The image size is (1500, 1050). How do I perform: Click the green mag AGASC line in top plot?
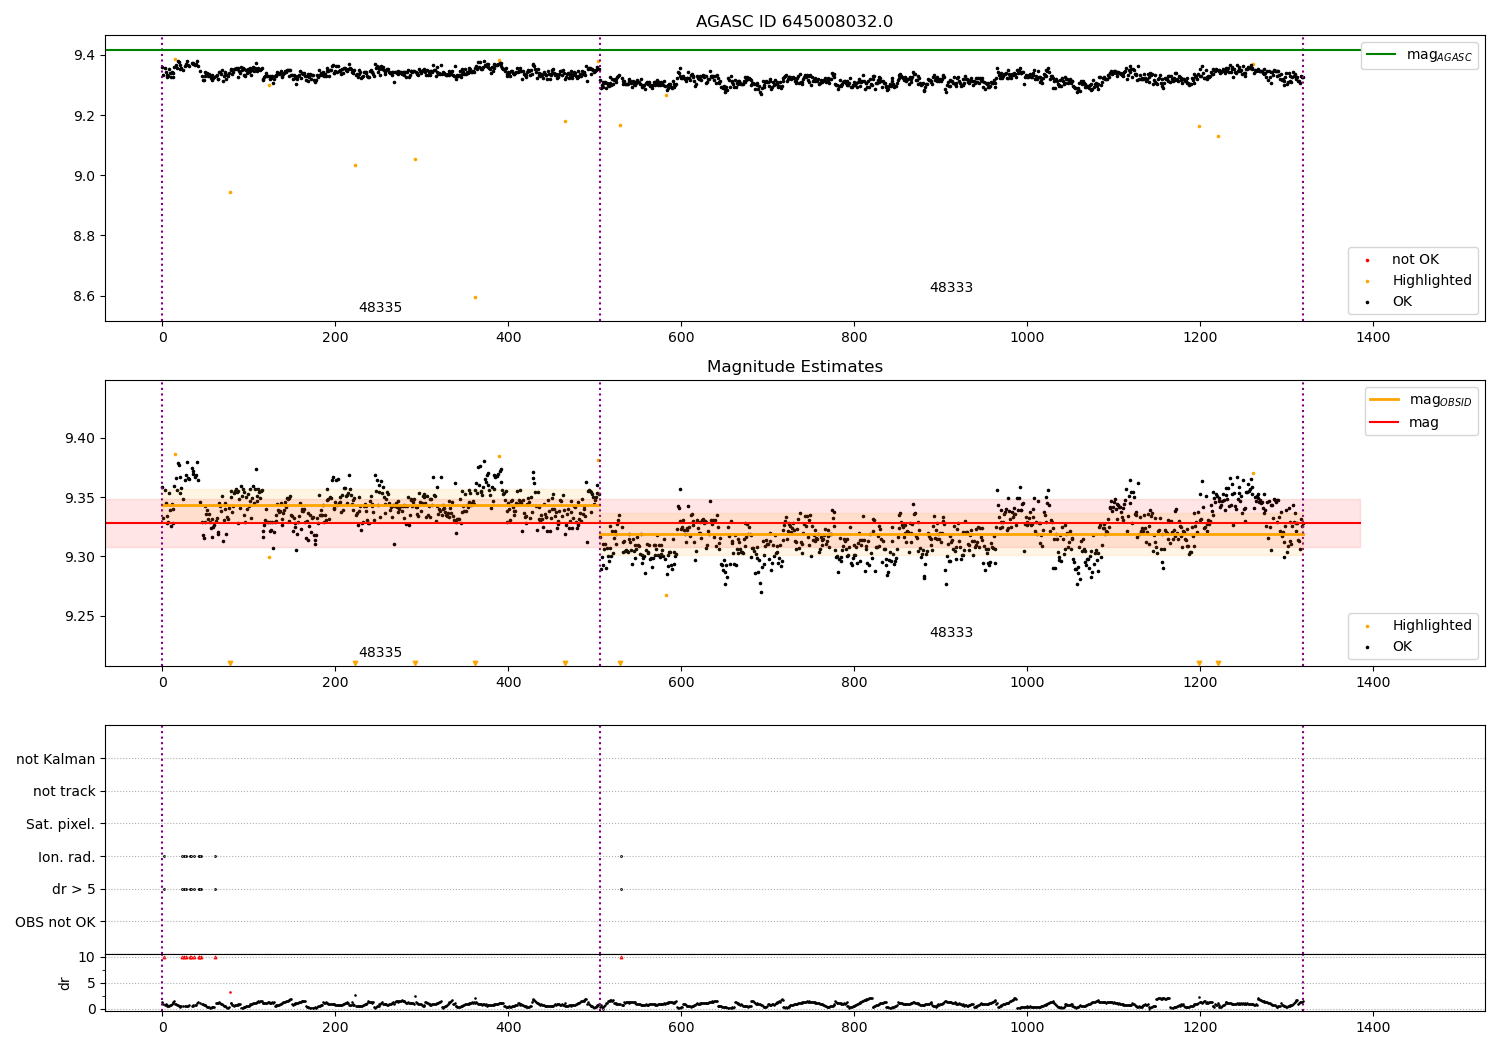point(733,50)
